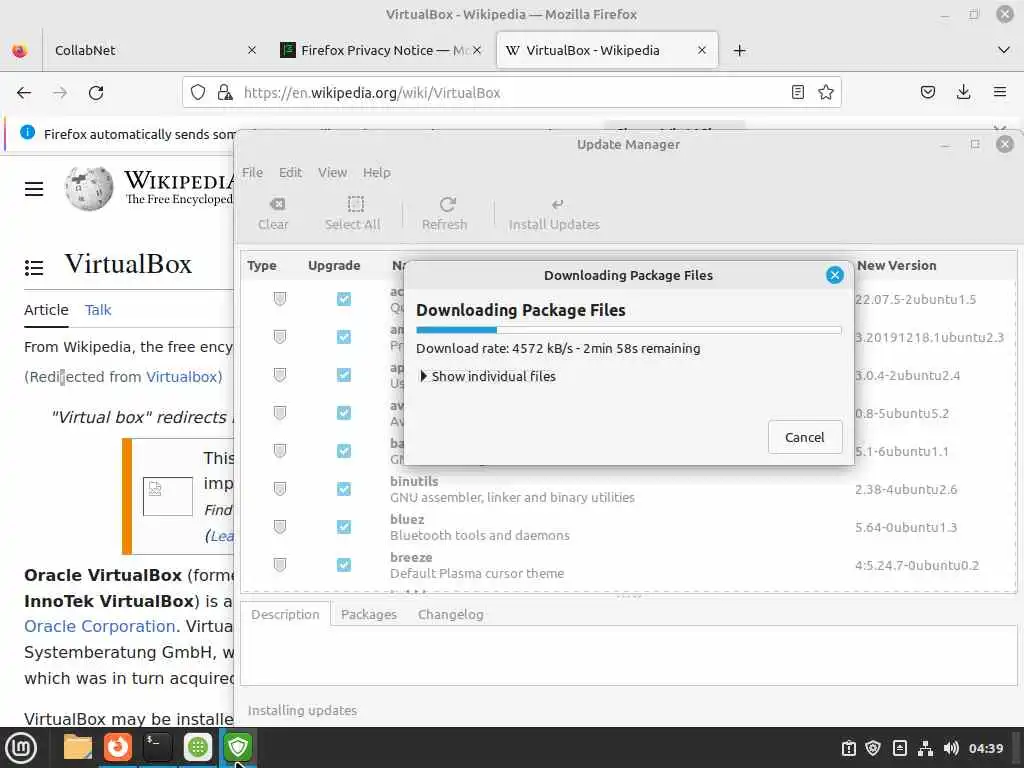The image size is (1024, 768).
Task: Open Wikipedia main sidebar menu
Action: (34, 189)
